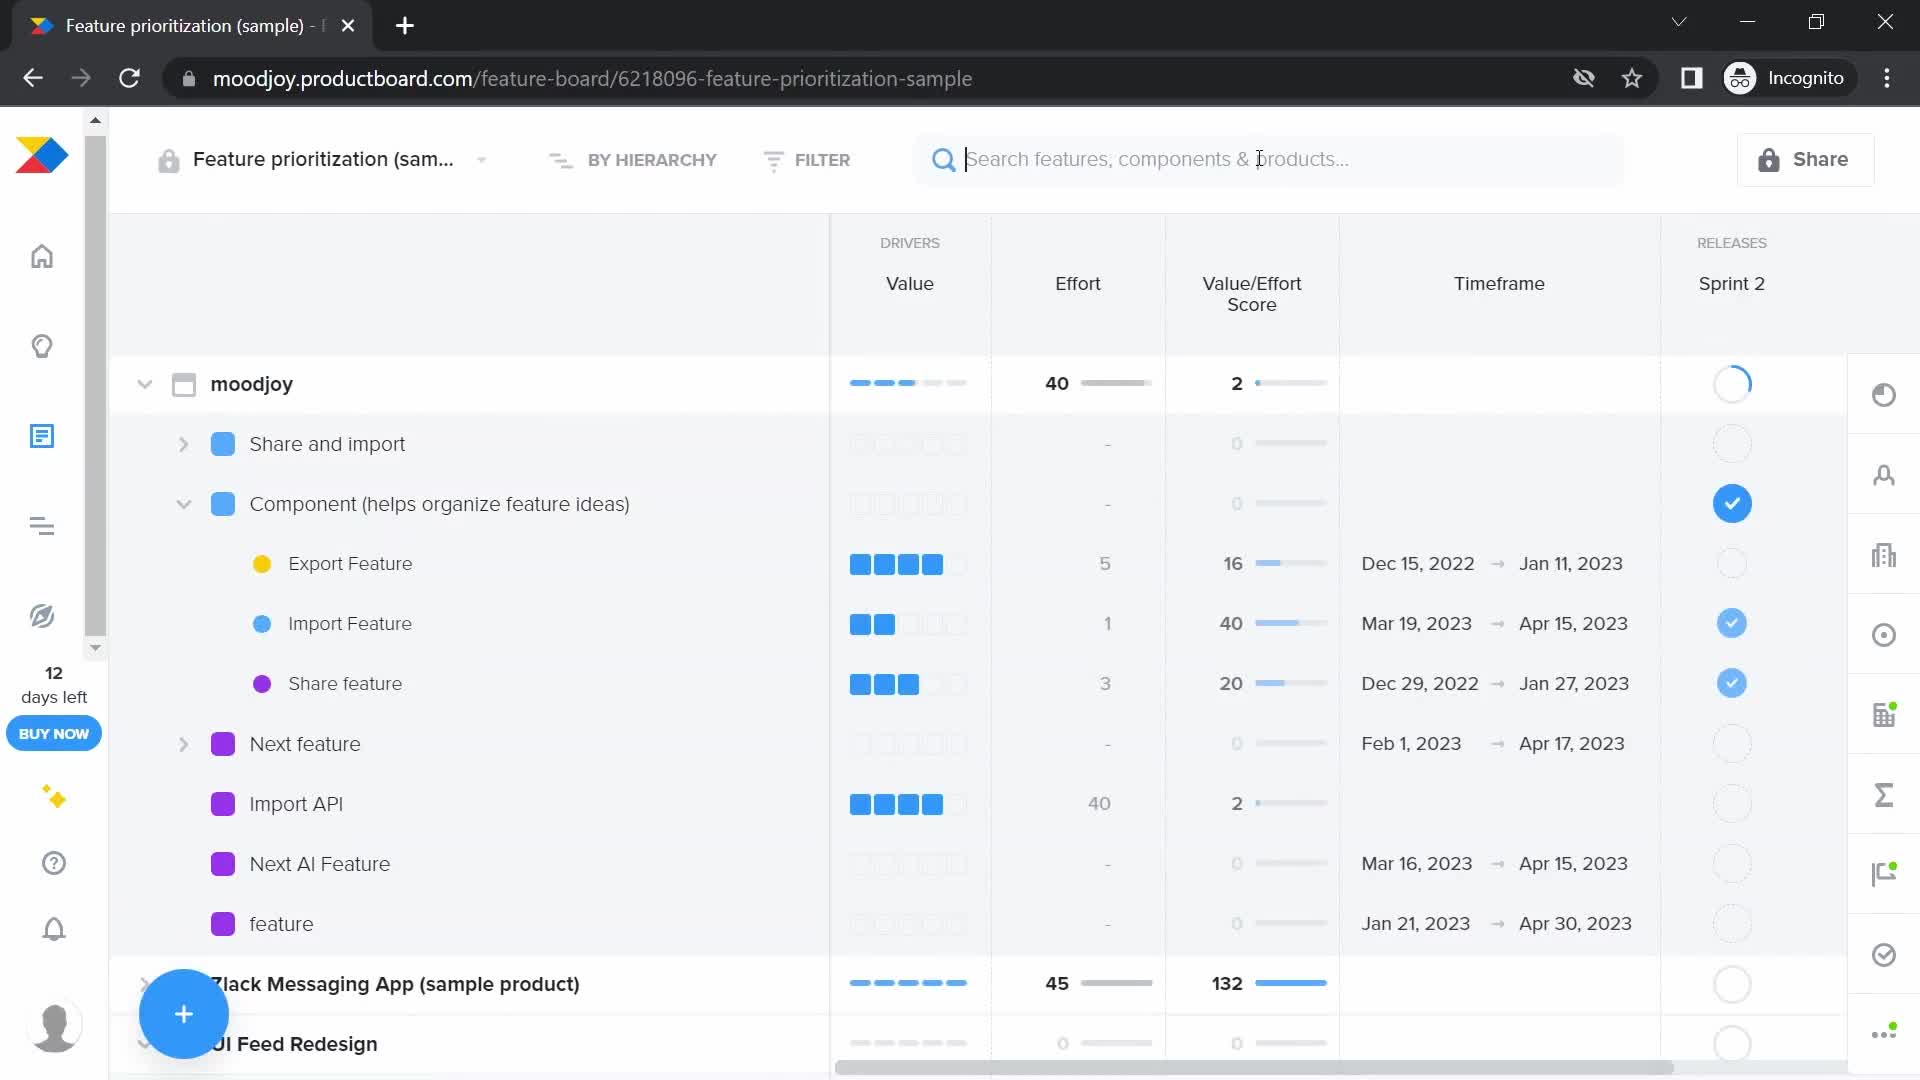Click the Share button

tap(1805, 160)
